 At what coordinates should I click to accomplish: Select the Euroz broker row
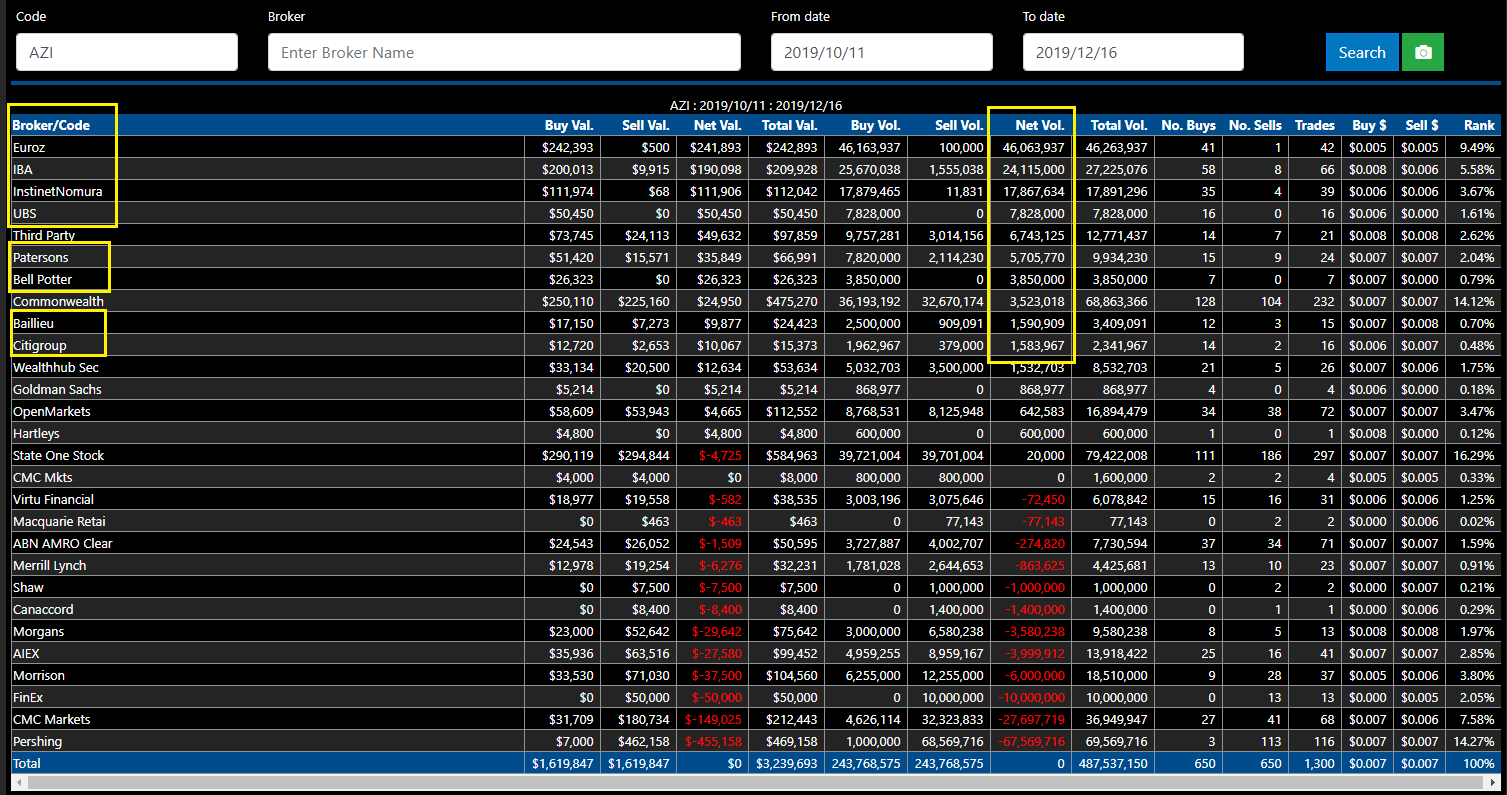point(754,147)
